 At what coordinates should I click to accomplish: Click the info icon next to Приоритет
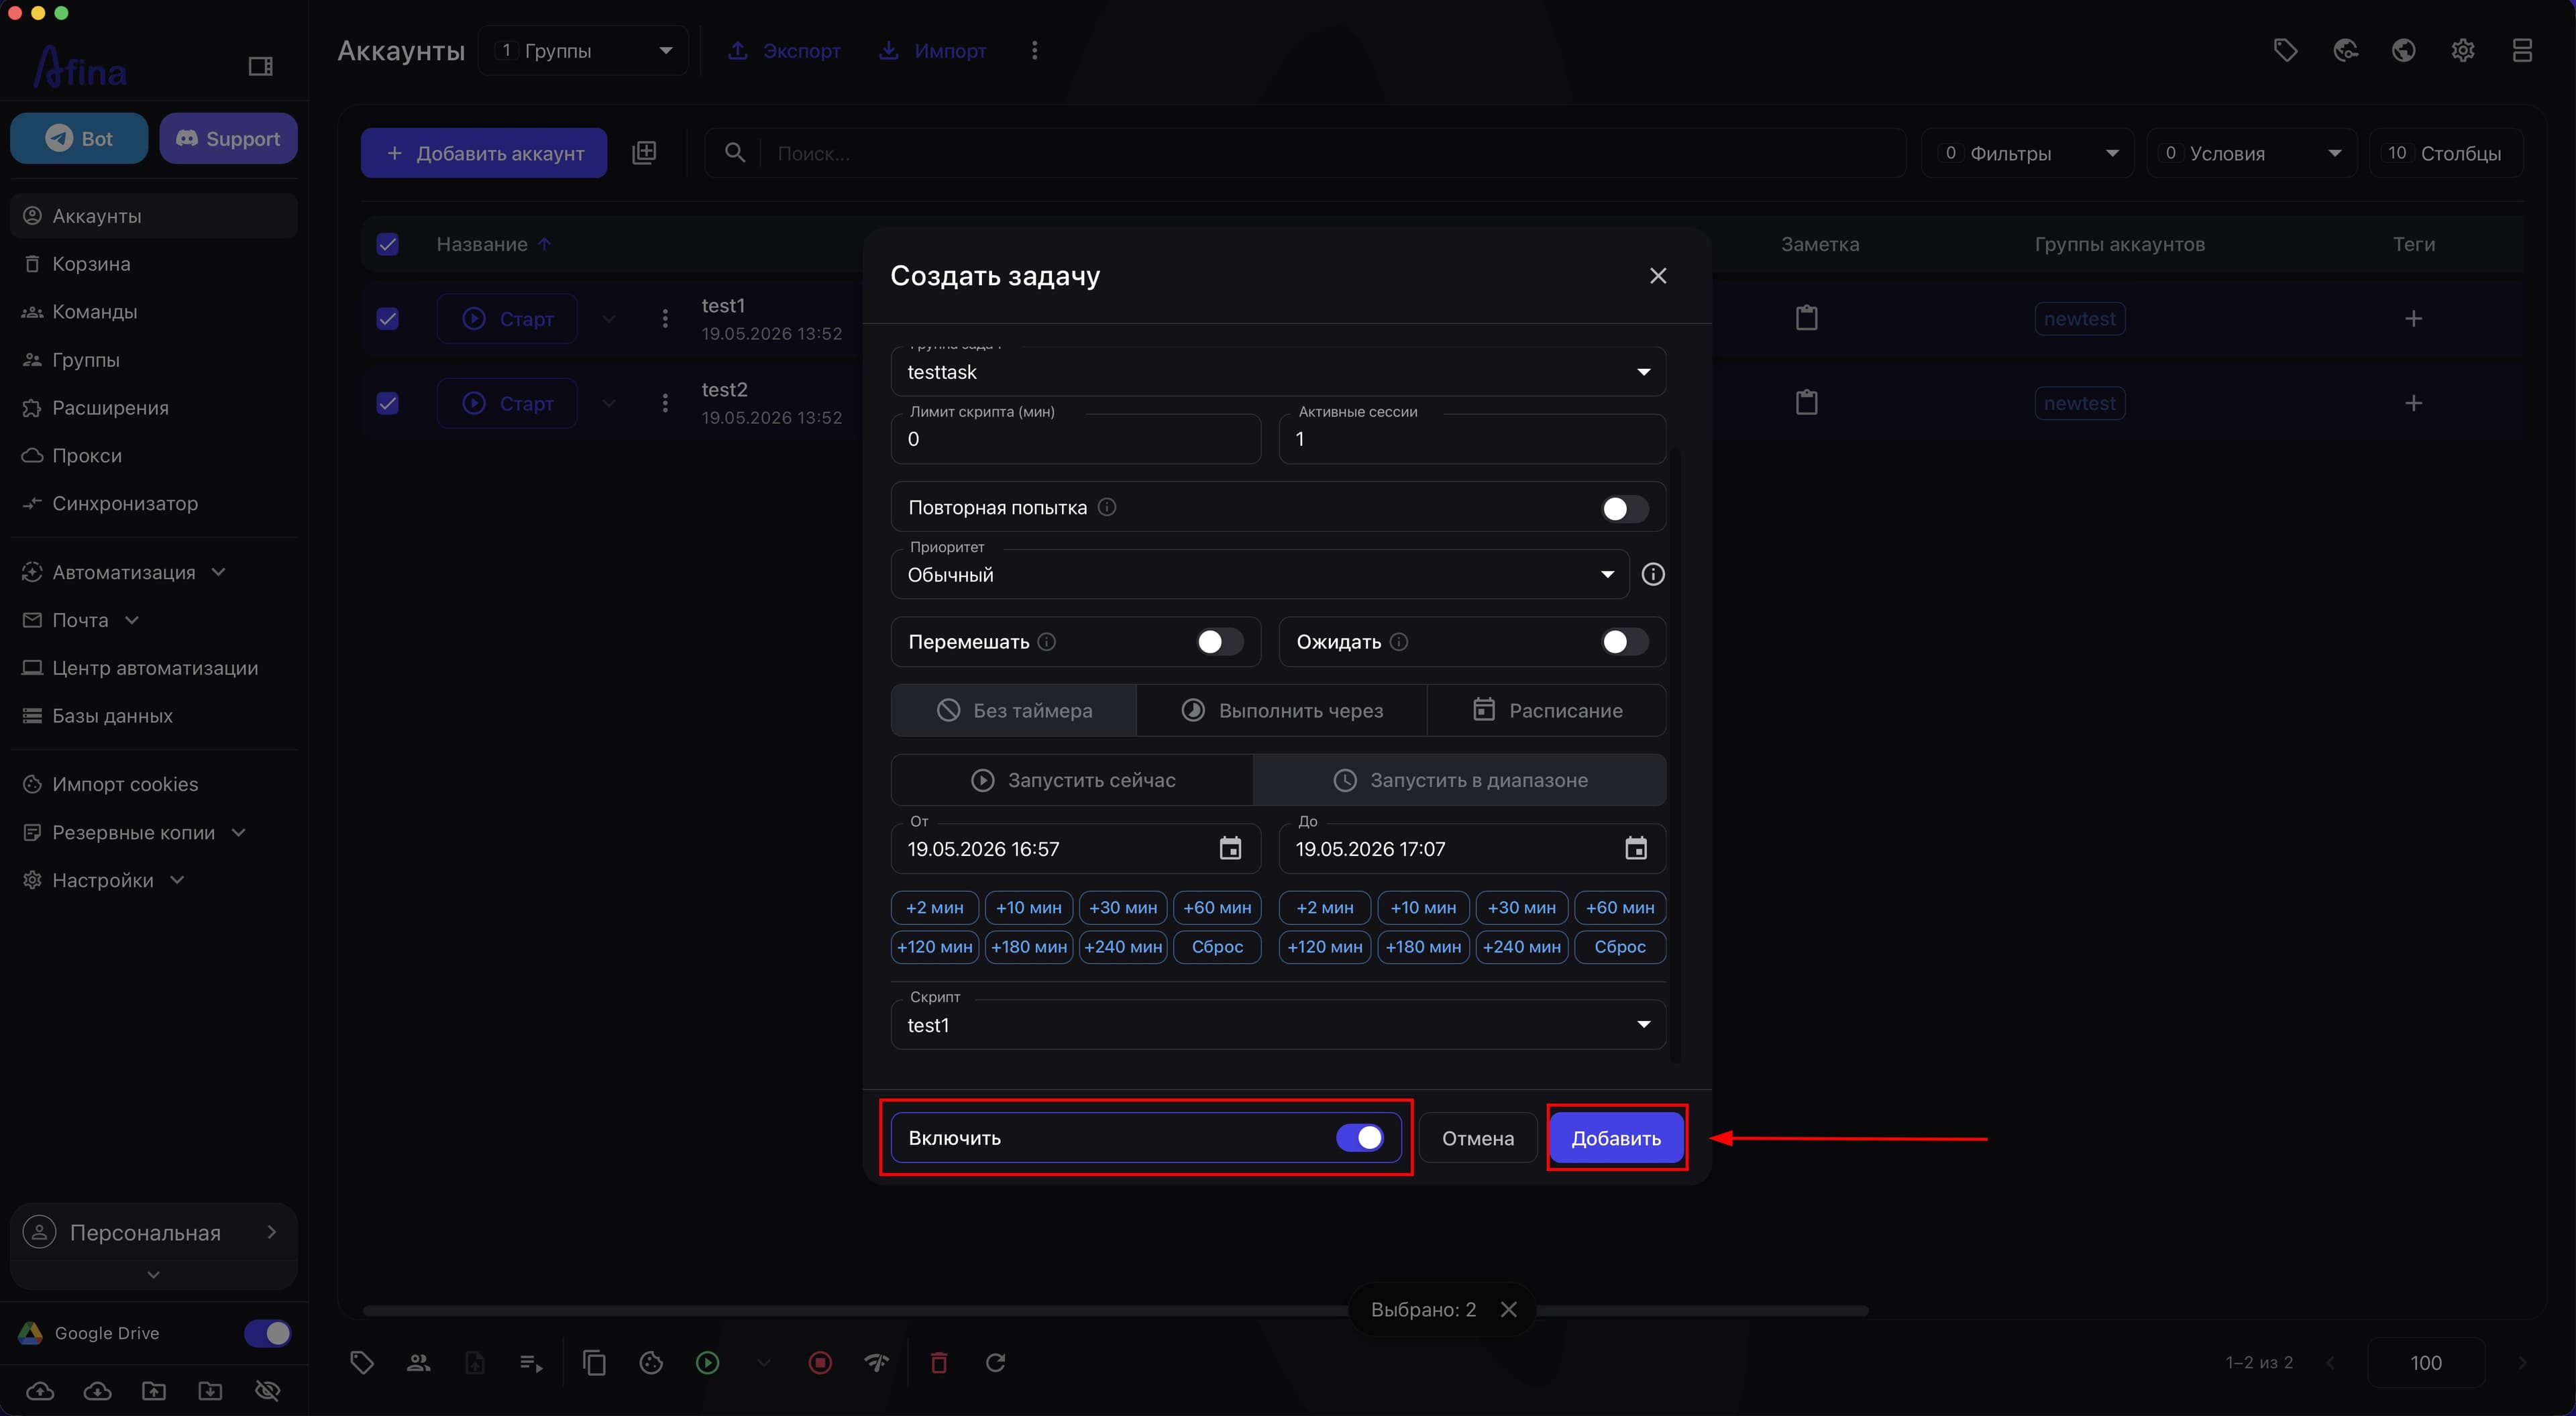click(1653, 574)
